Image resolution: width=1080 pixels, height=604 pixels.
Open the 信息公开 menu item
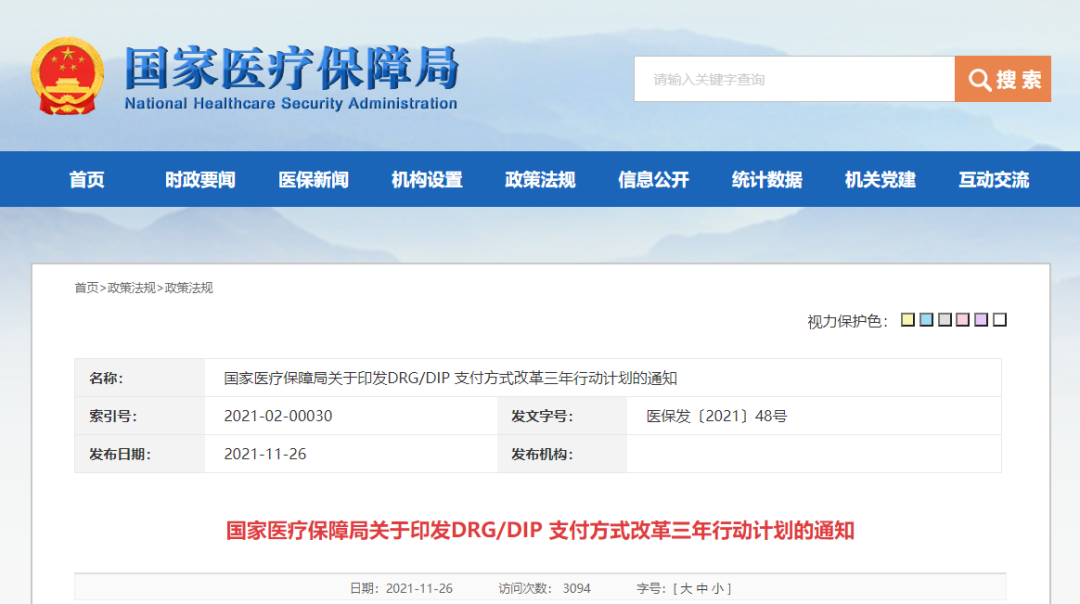(x=654, y=180)
